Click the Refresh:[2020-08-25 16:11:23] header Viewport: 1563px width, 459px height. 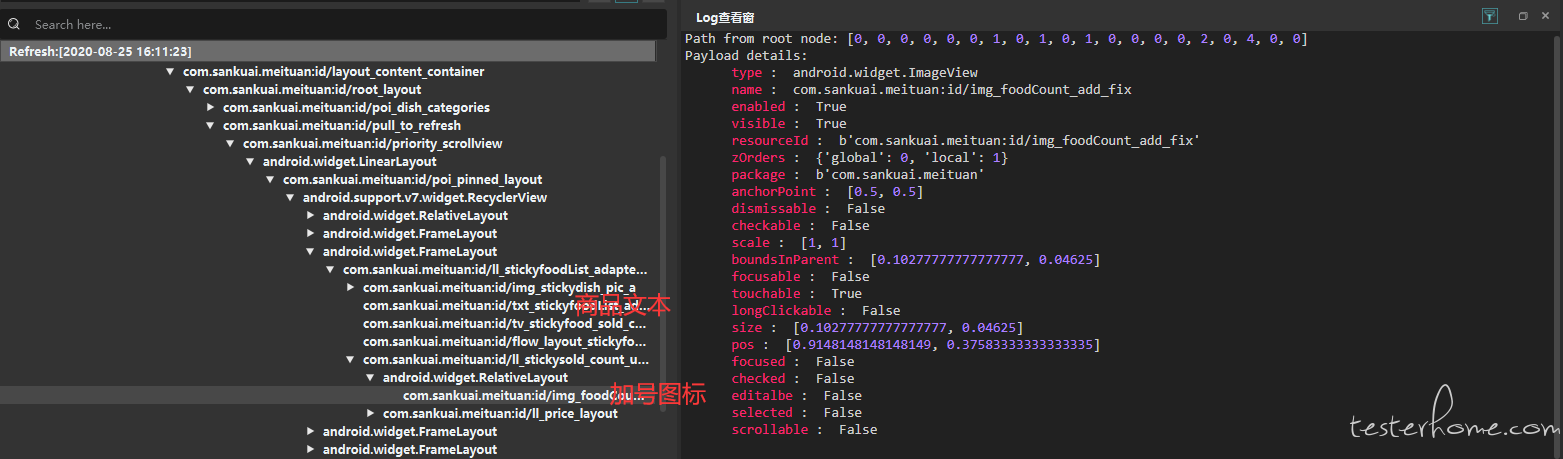click(x=328, y=51)
